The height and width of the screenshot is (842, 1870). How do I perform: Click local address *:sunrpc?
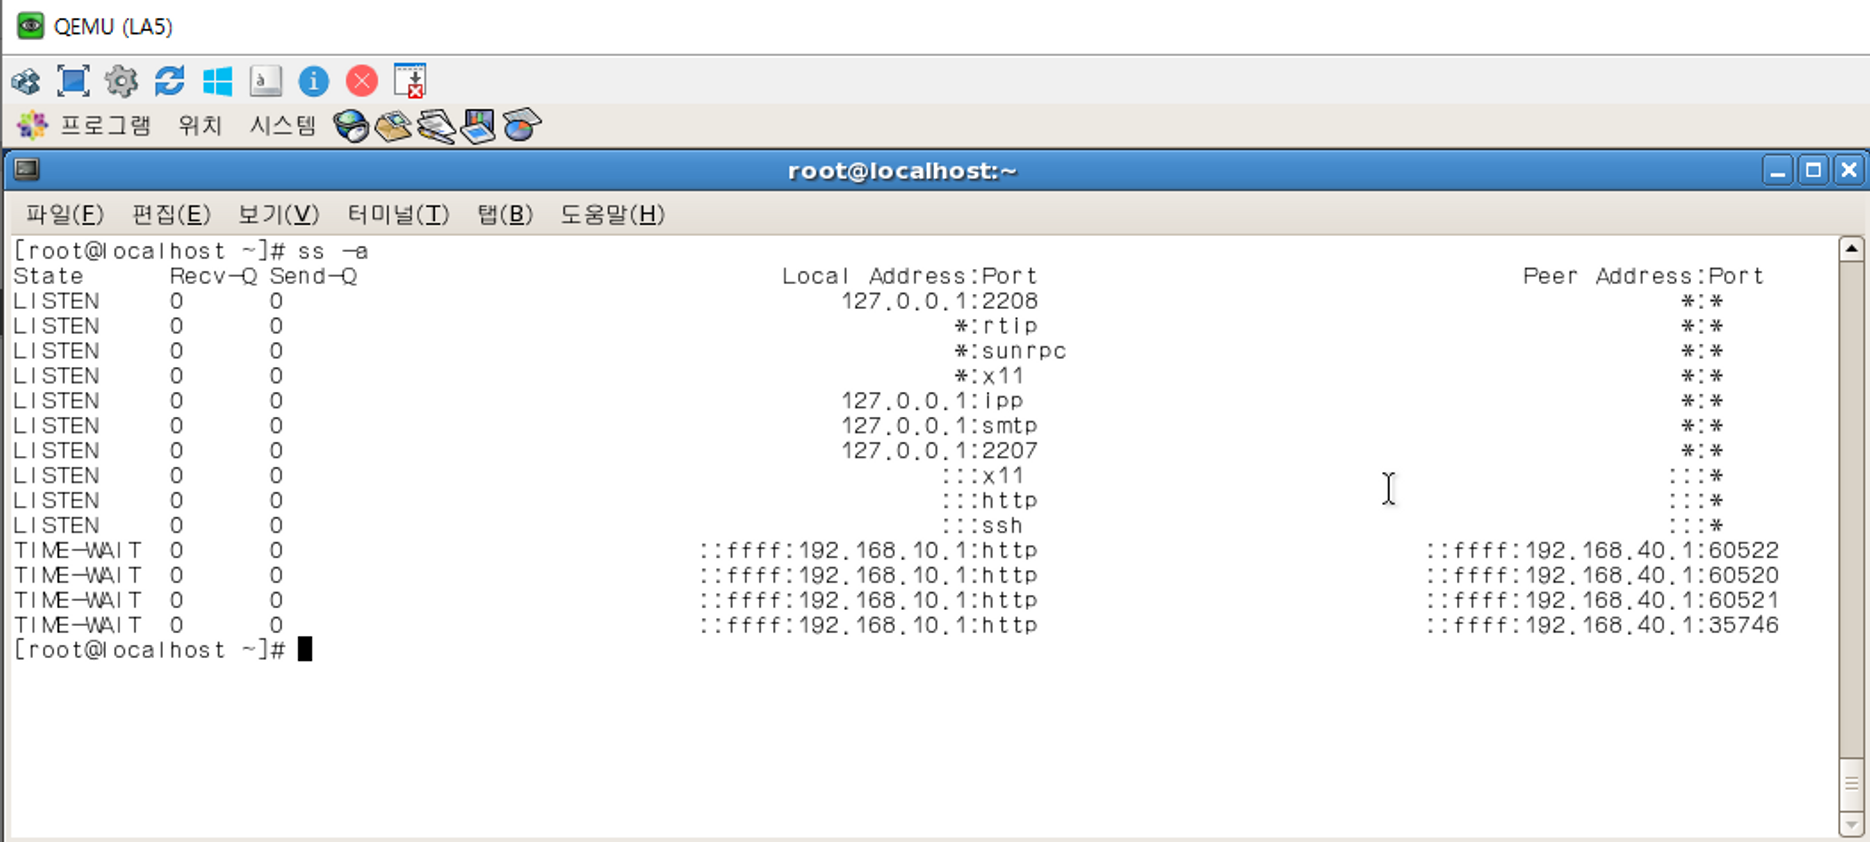pos(1010,351)
